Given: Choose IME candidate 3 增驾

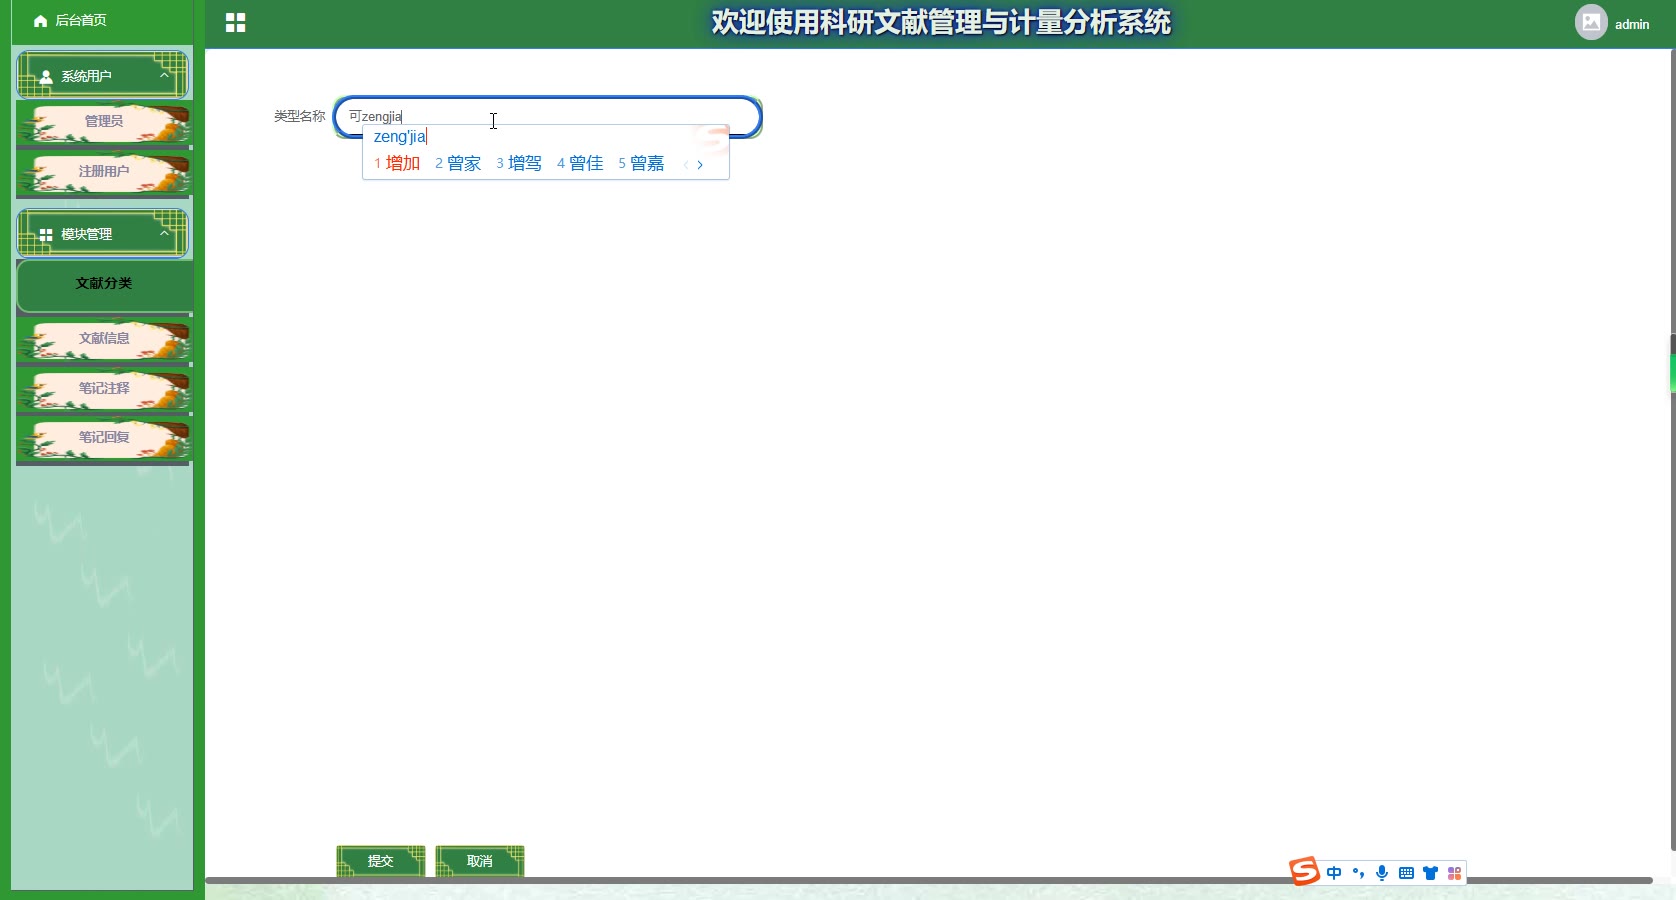Looking at the screenshot, I should (519, 163).
